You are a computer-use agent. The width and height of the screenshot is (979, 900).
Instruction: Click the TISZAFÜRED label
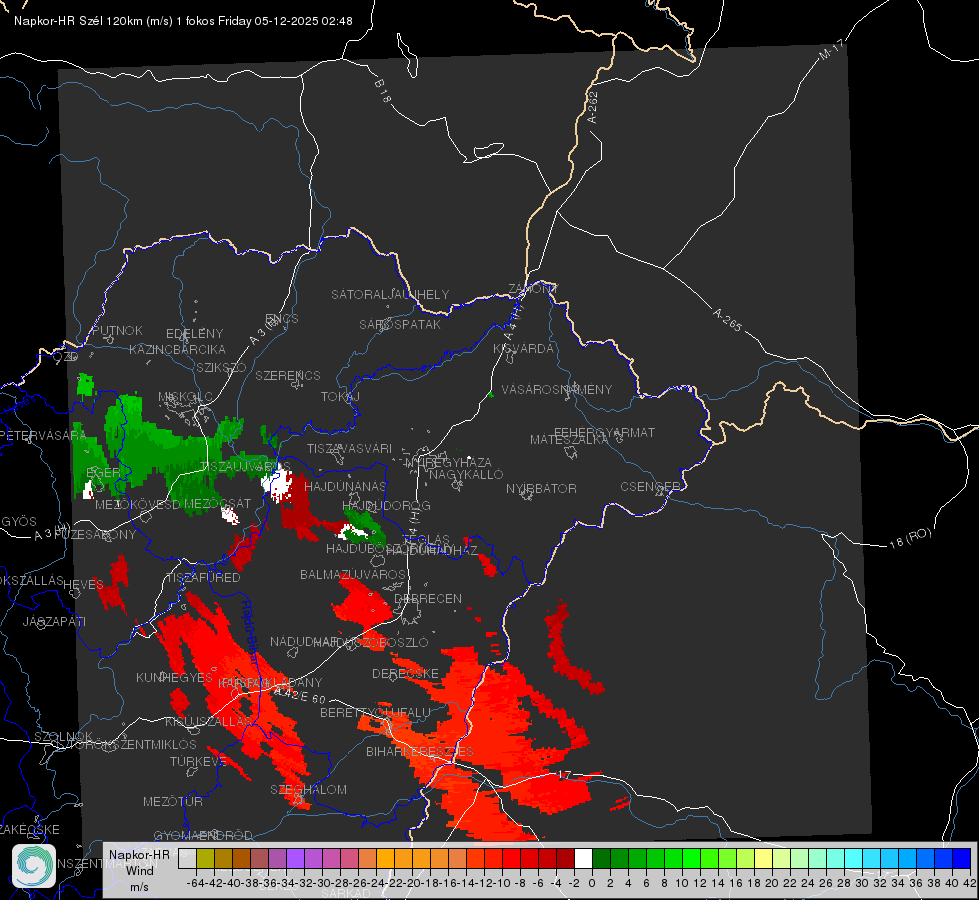tap(203, 578)
